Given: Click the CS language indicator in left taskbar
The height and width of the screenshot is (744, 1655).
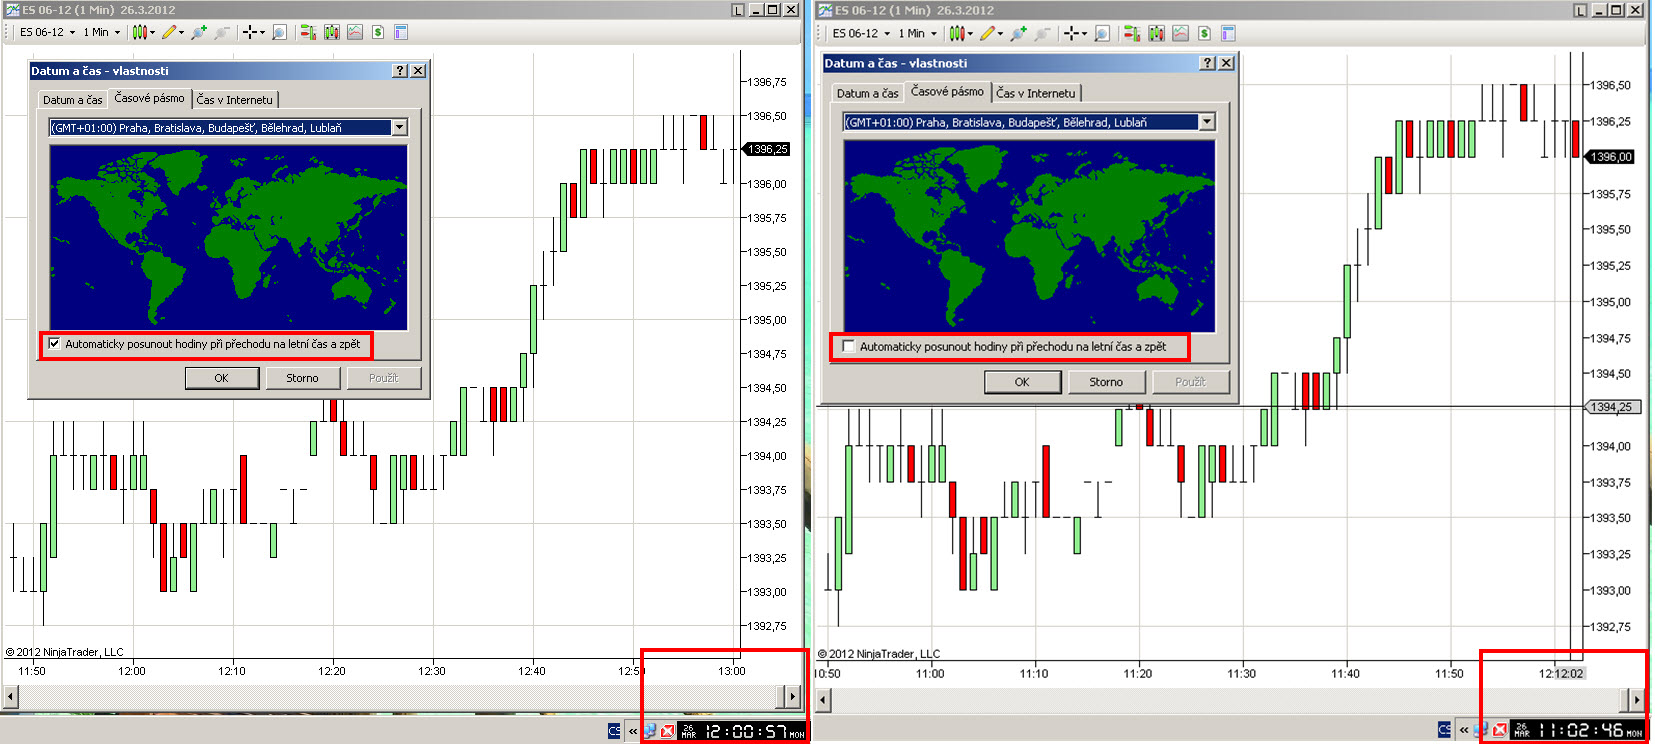Looking at the screenshot, I should point(614,731).
